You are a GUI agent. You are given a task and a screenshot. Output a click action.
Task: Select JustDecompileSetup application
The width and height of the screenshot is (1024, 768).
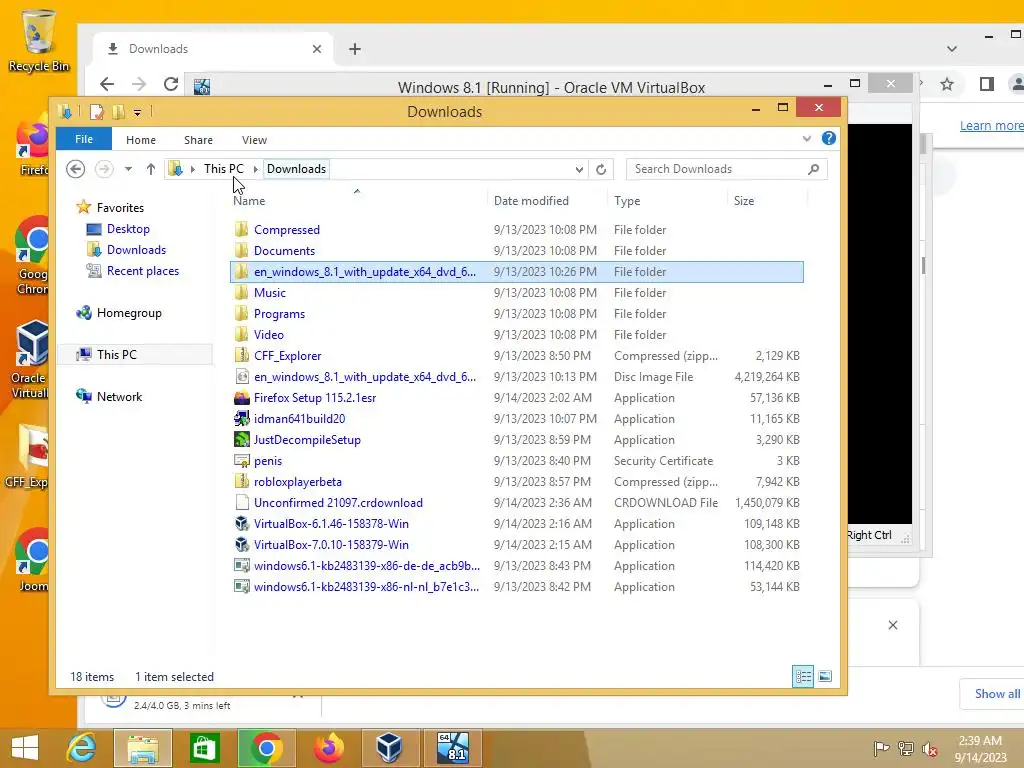click(x=517, y=440)
